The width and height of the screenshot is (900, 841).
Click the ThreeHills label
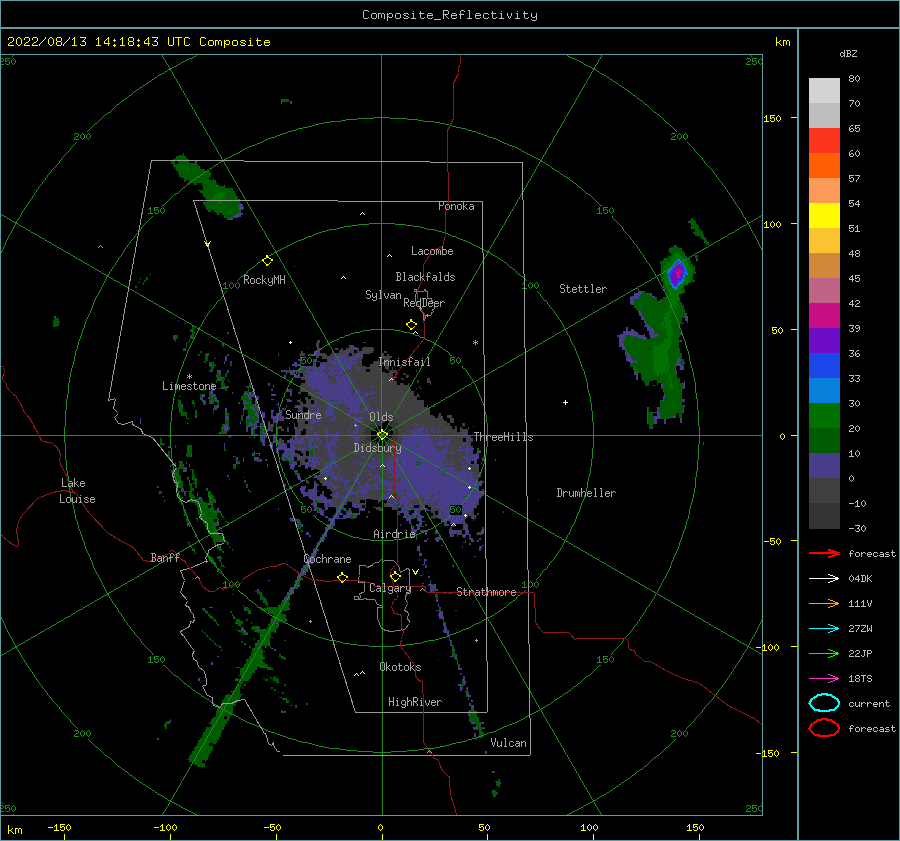(x=503, y=437)
